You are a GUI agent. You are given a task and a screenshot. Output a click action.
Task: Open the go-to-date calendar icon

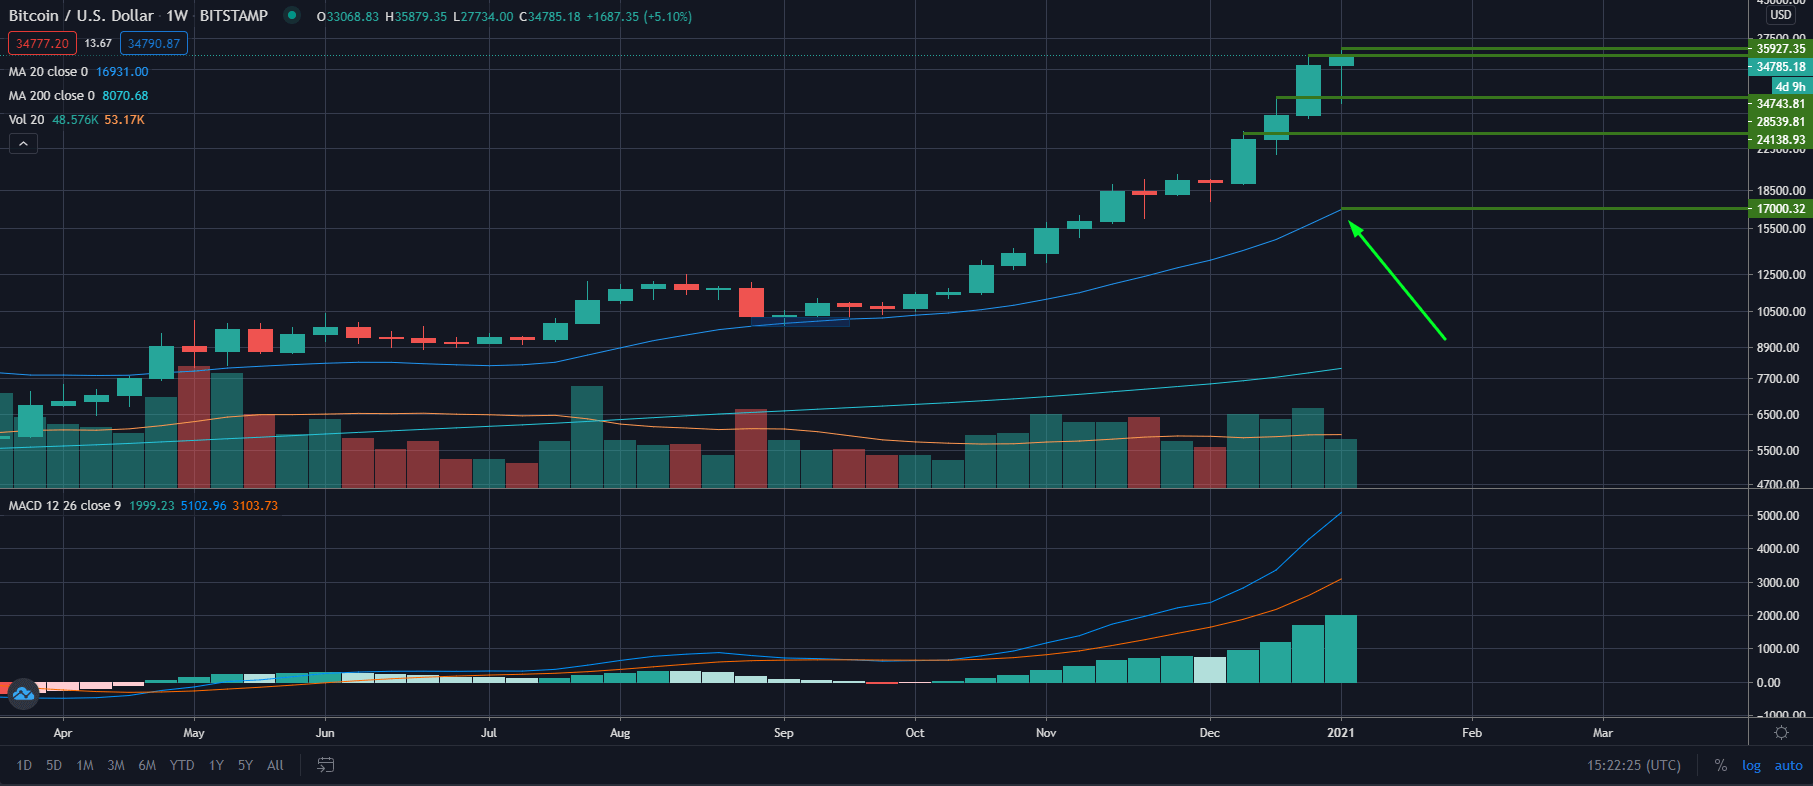(x=326, y=765)
